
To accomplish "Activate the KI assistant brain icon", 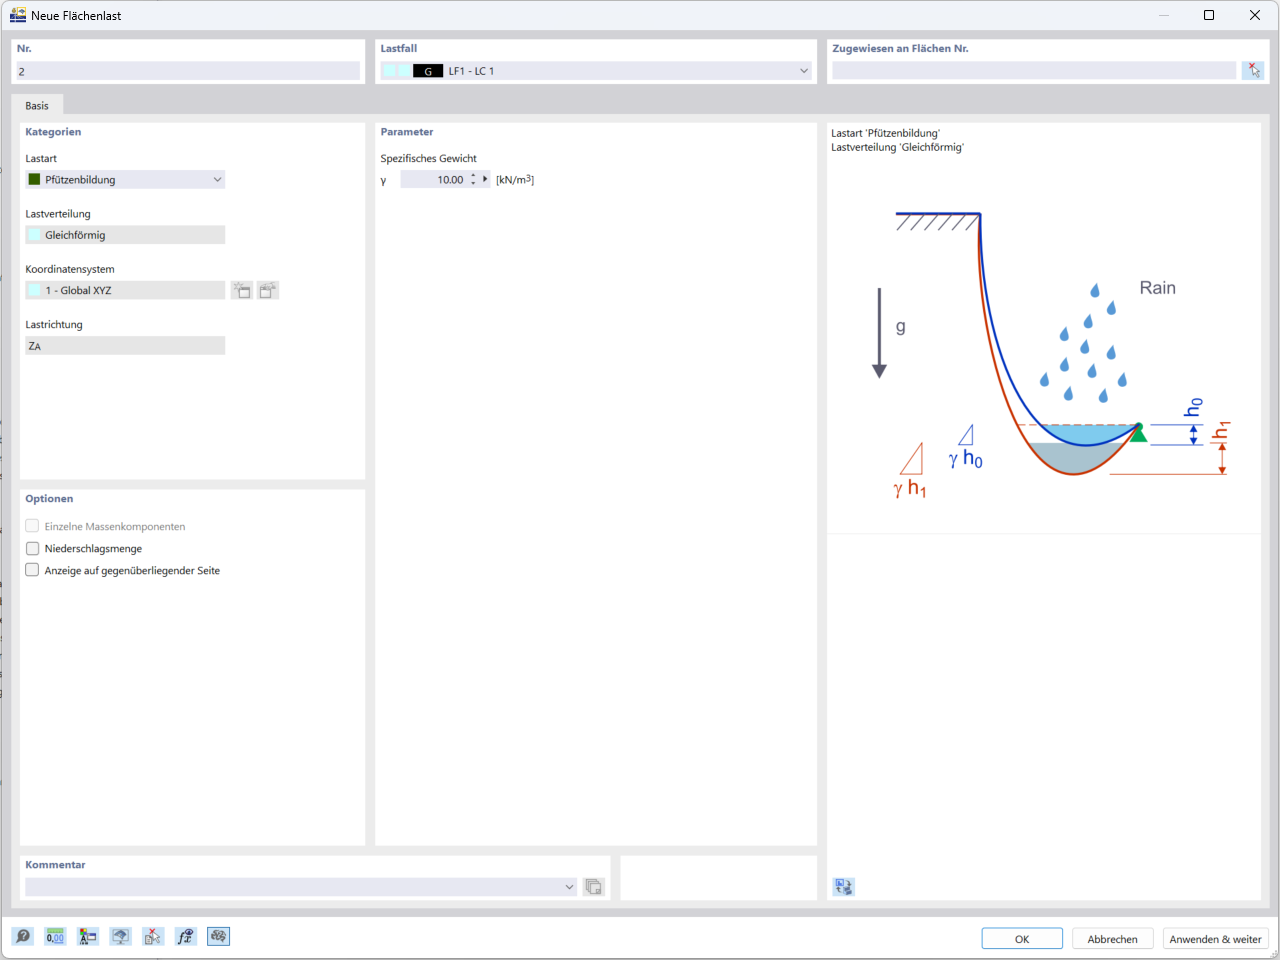I will (x=218, y=936).
